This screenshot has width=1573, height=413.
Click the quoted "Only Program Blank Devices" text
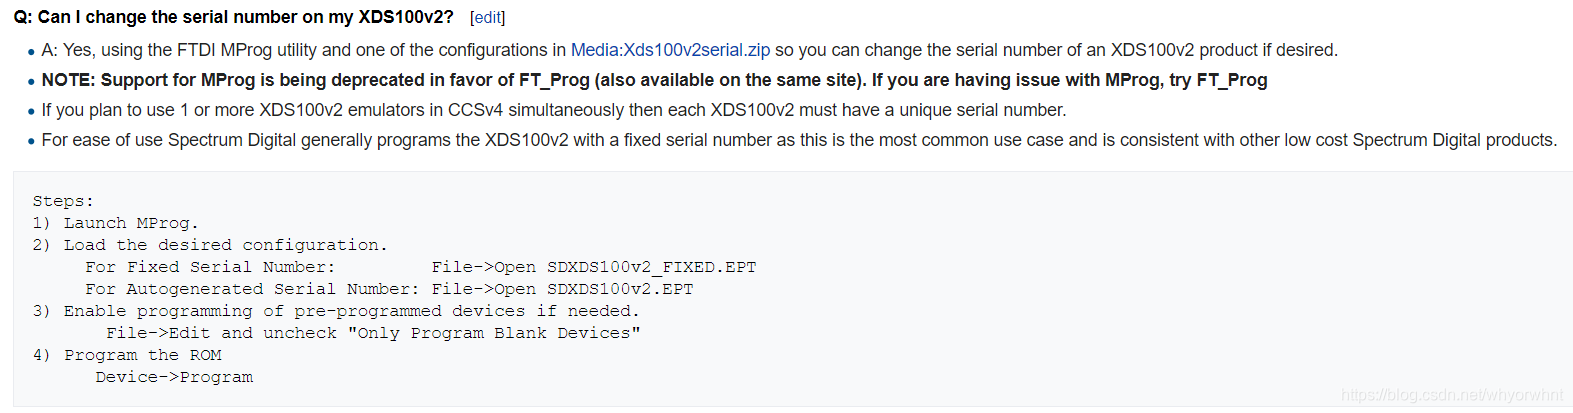tap(494, 333)
